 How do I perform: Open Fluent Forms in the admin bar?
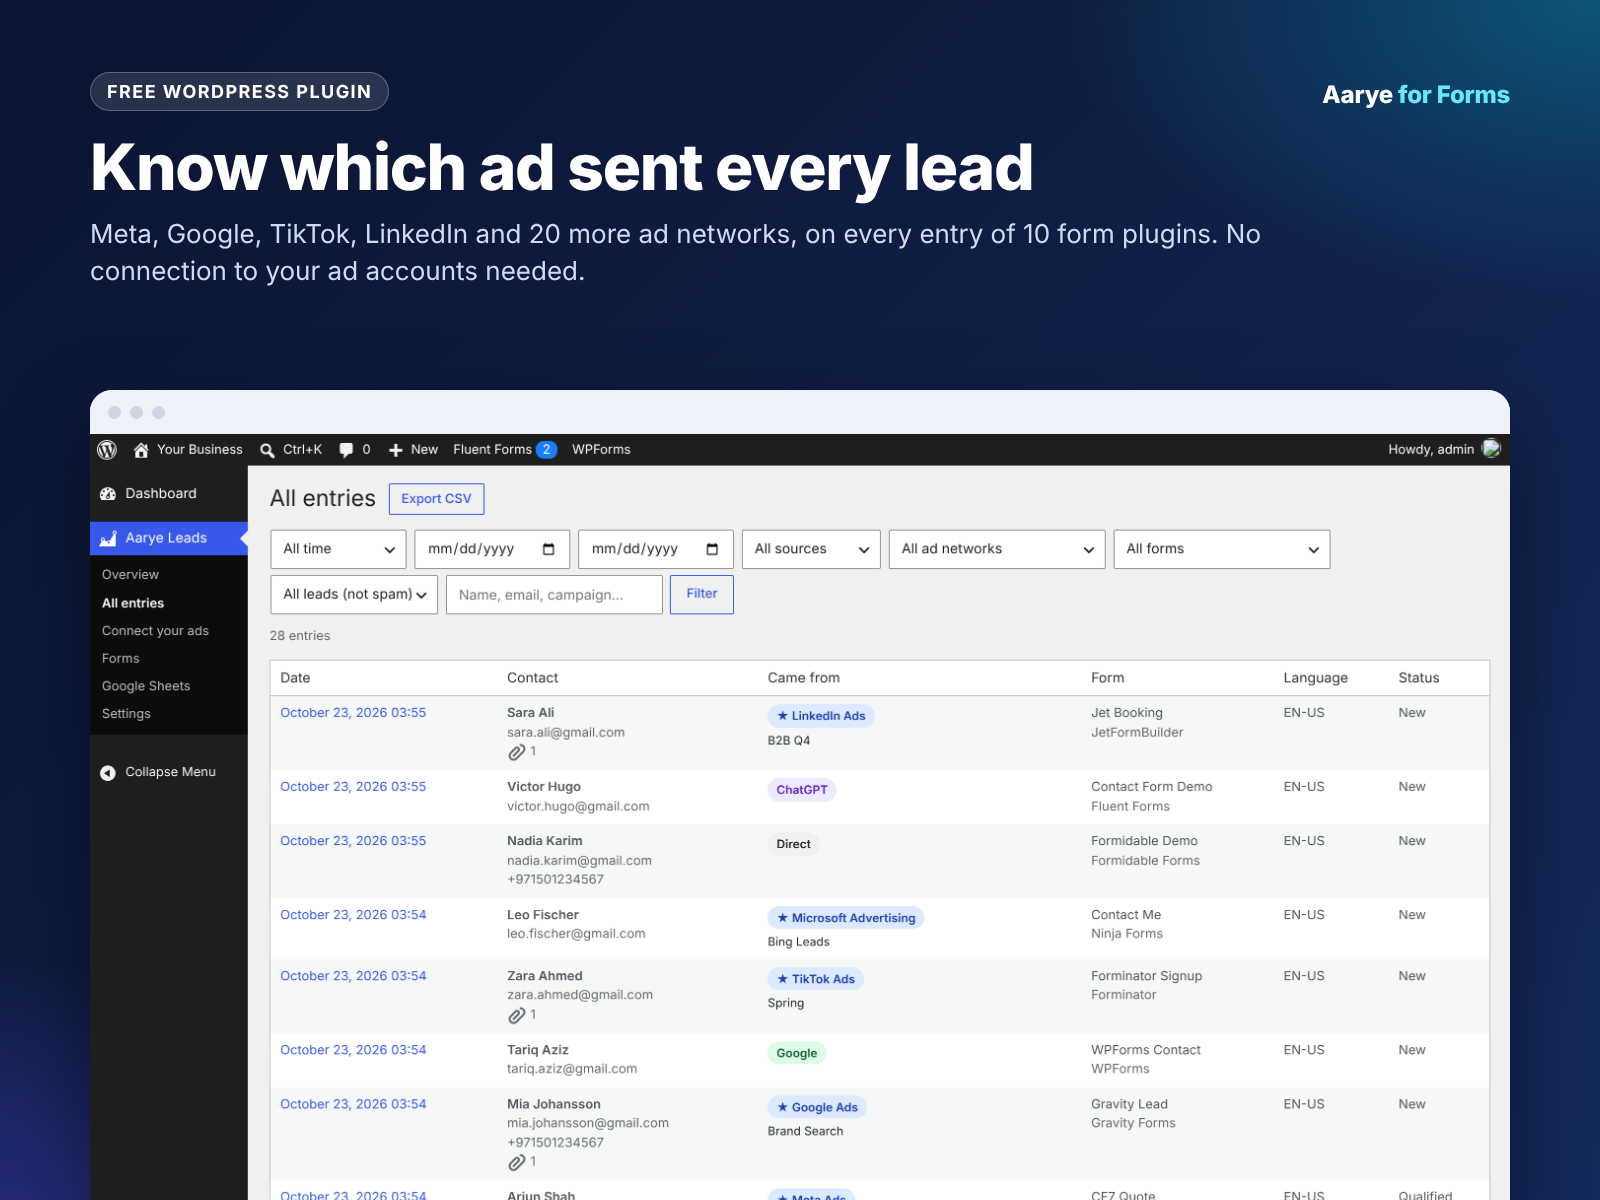coord(492,450)
